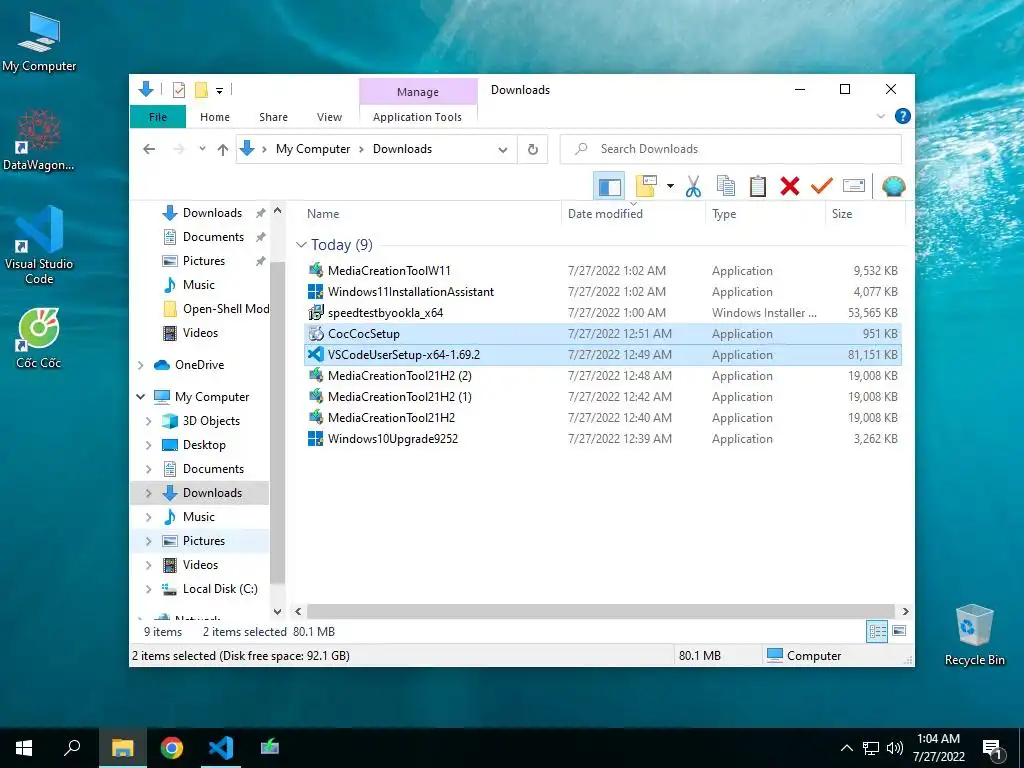
Task: Open Google Chrome from the taskbar
Action: (x=172, y=748)
